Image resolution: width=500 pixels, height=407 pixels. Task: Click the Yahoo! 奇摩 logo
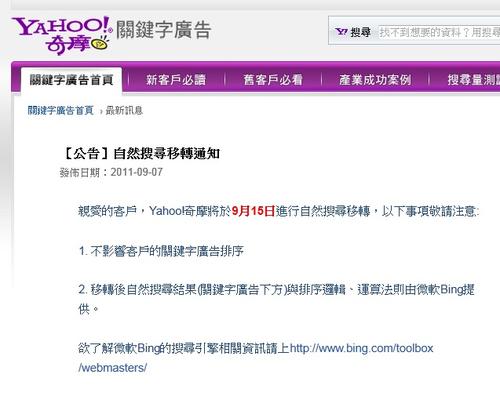(62, 35)
